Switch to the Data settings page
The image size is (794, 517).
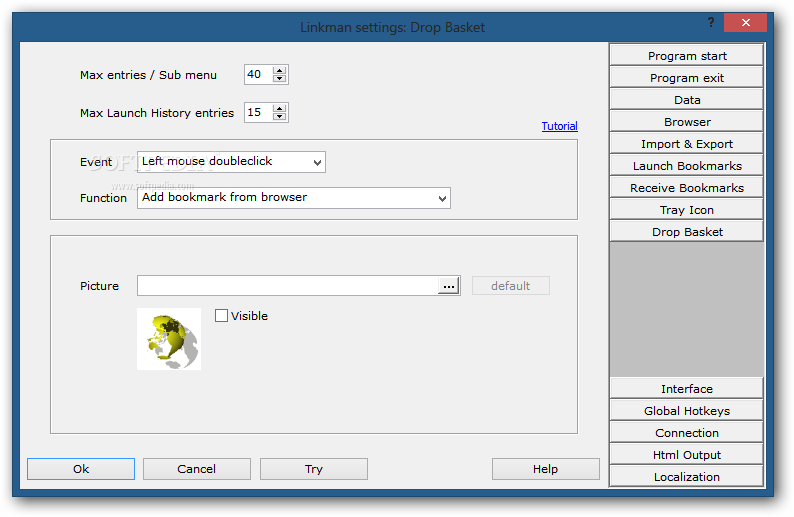coord(686,100)
